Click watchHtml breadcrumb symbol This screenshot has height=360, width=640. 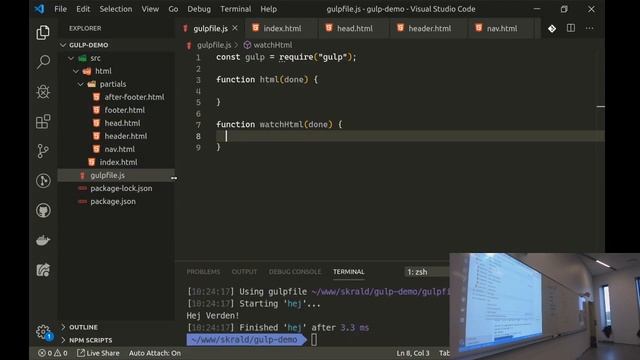(x=268, y=45)
